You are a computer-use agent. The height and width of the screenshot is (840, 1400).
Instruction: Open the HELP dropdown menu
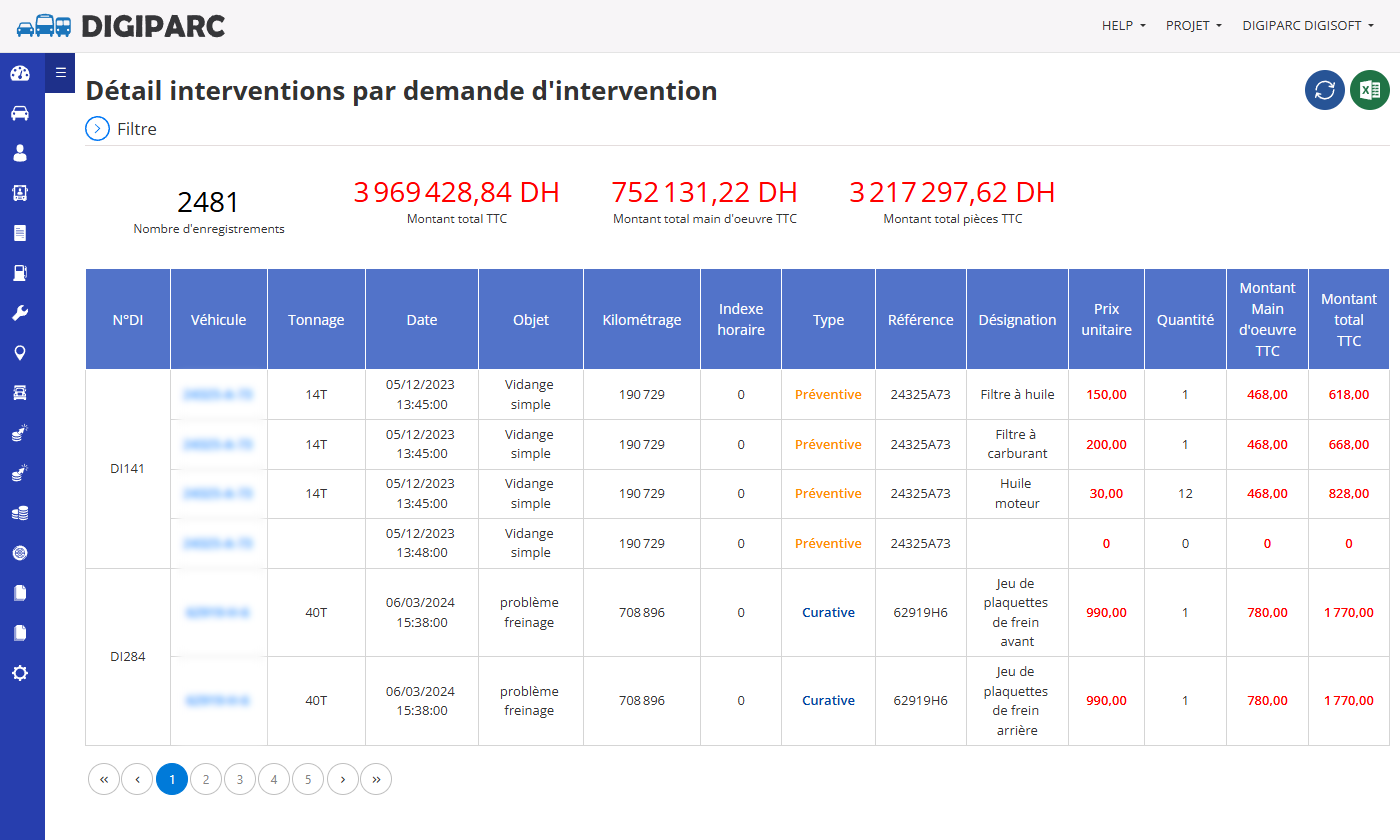(1124, 26)
